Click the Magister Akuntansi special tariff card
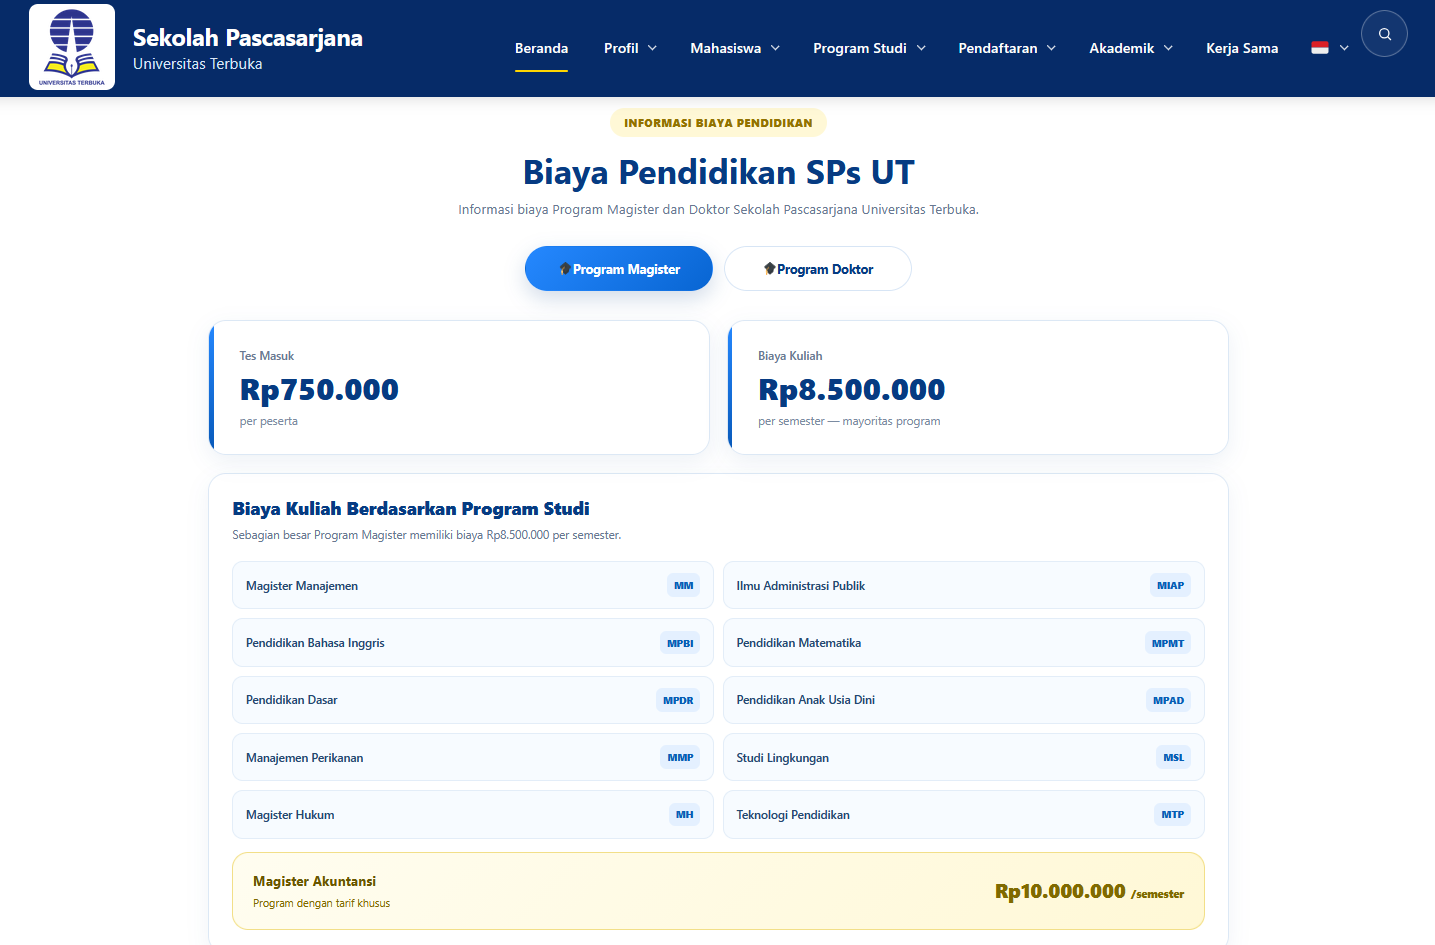This screenshot has width=1435, height=945. pos(718,891)
